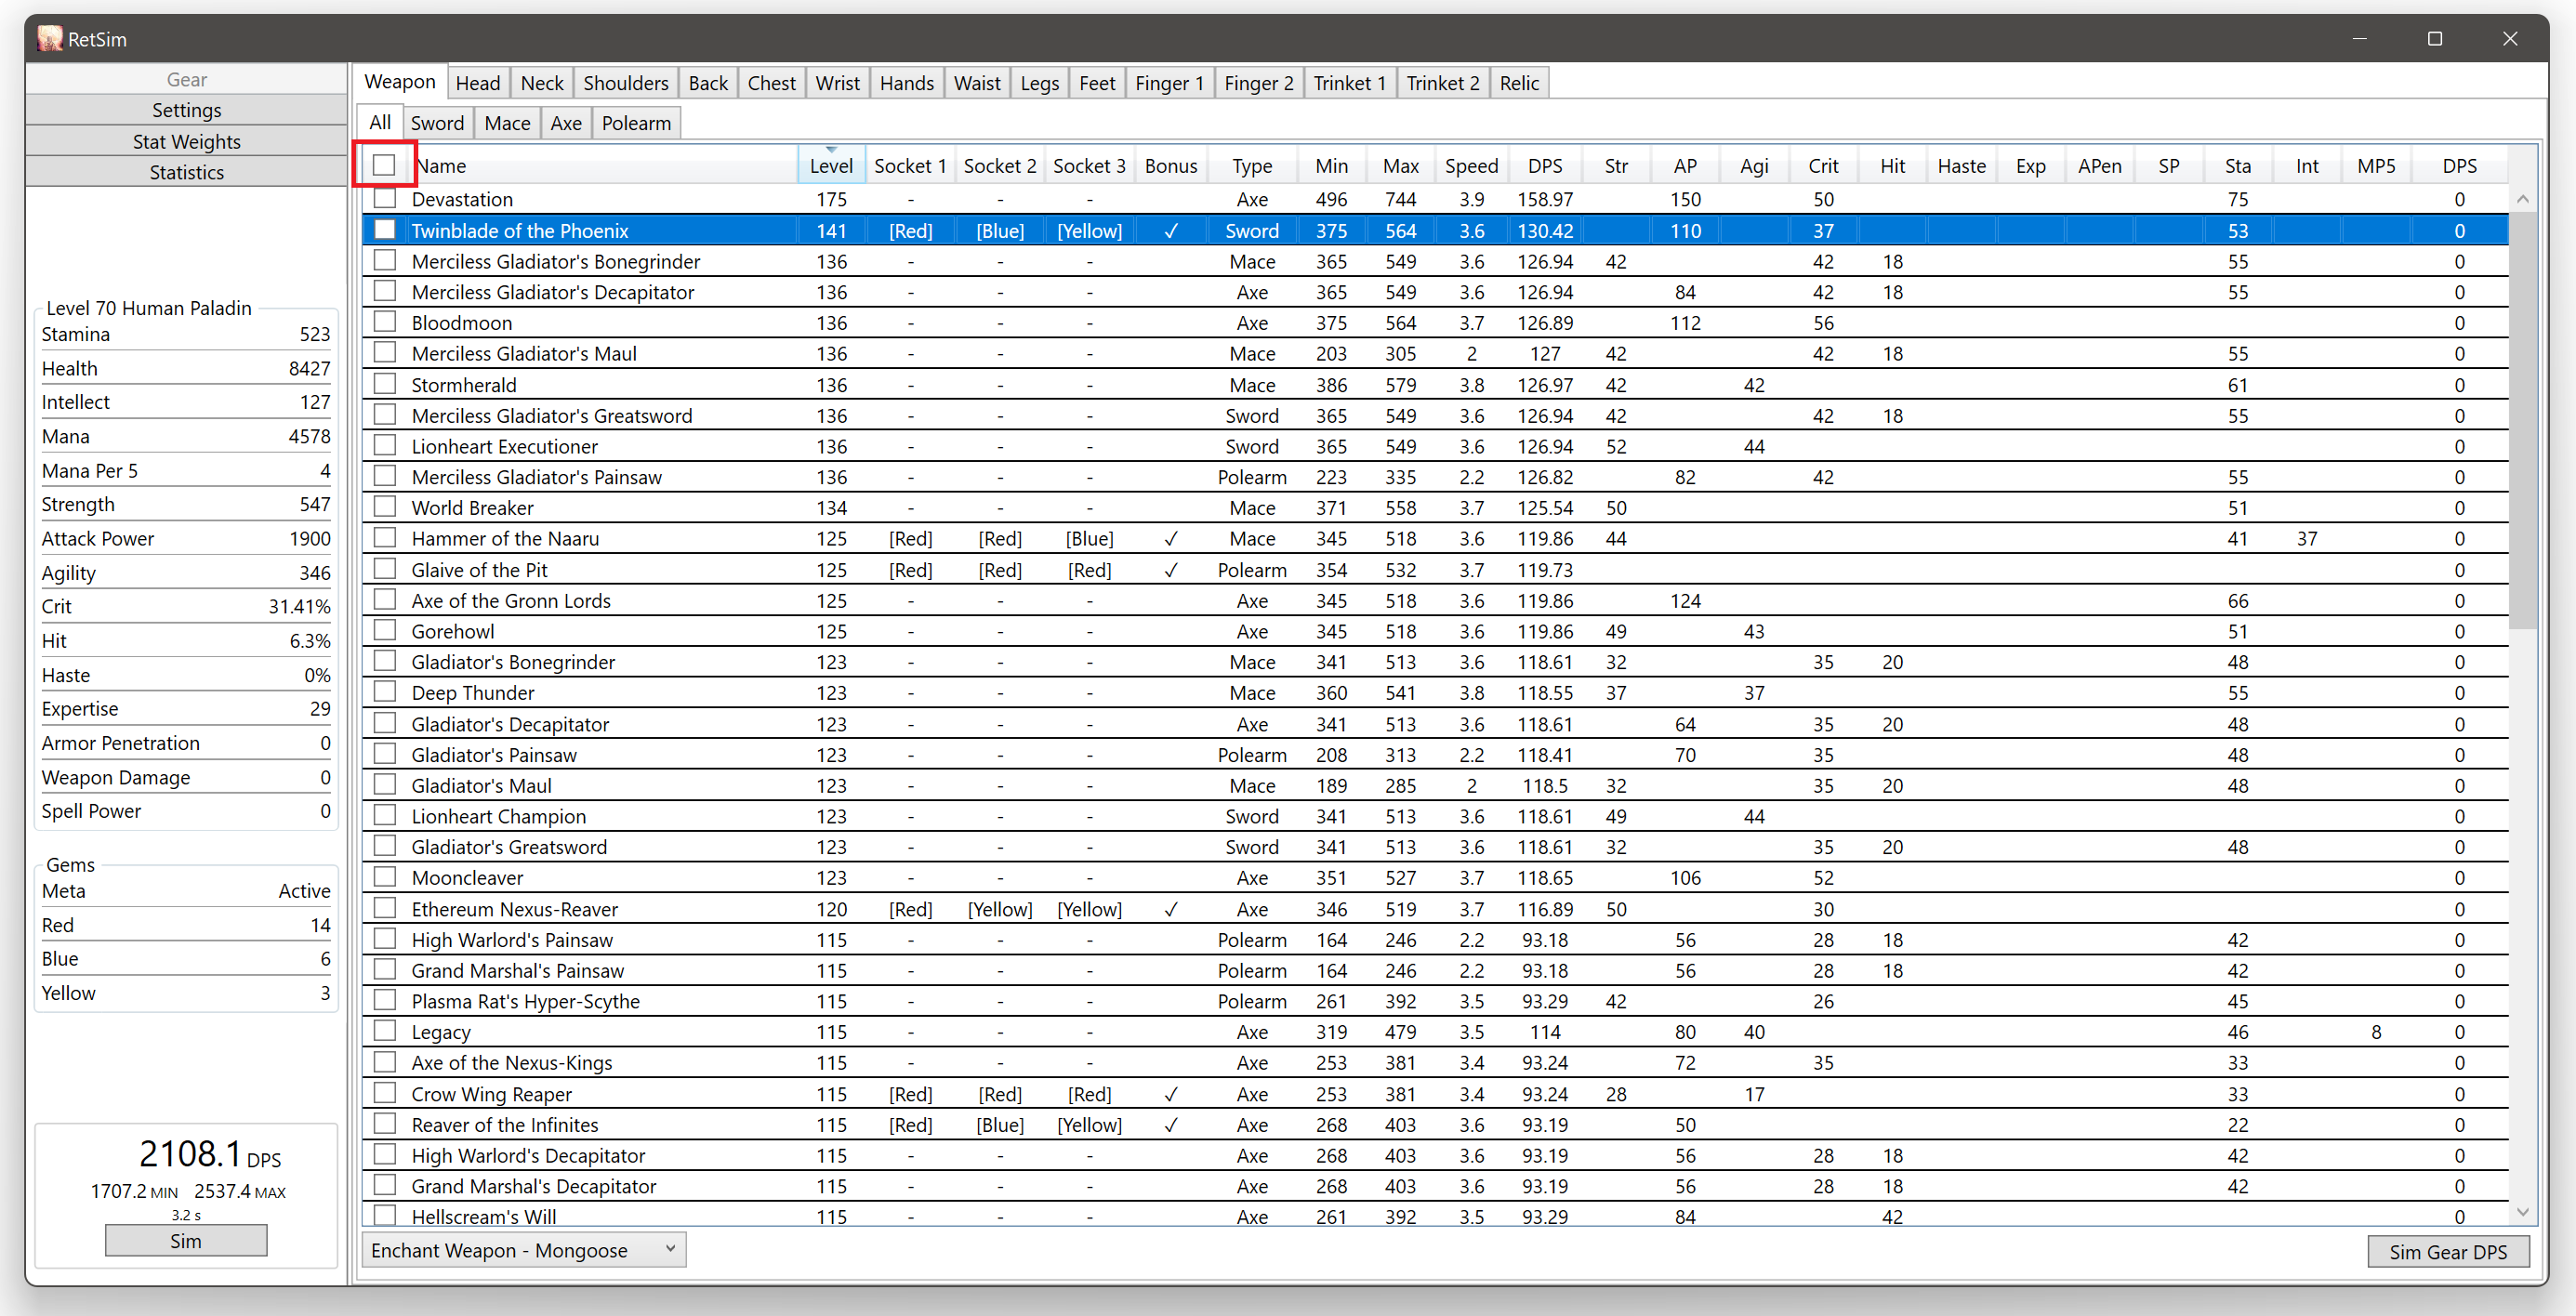
Task: Open the Settings section
Action: (186, 110)
